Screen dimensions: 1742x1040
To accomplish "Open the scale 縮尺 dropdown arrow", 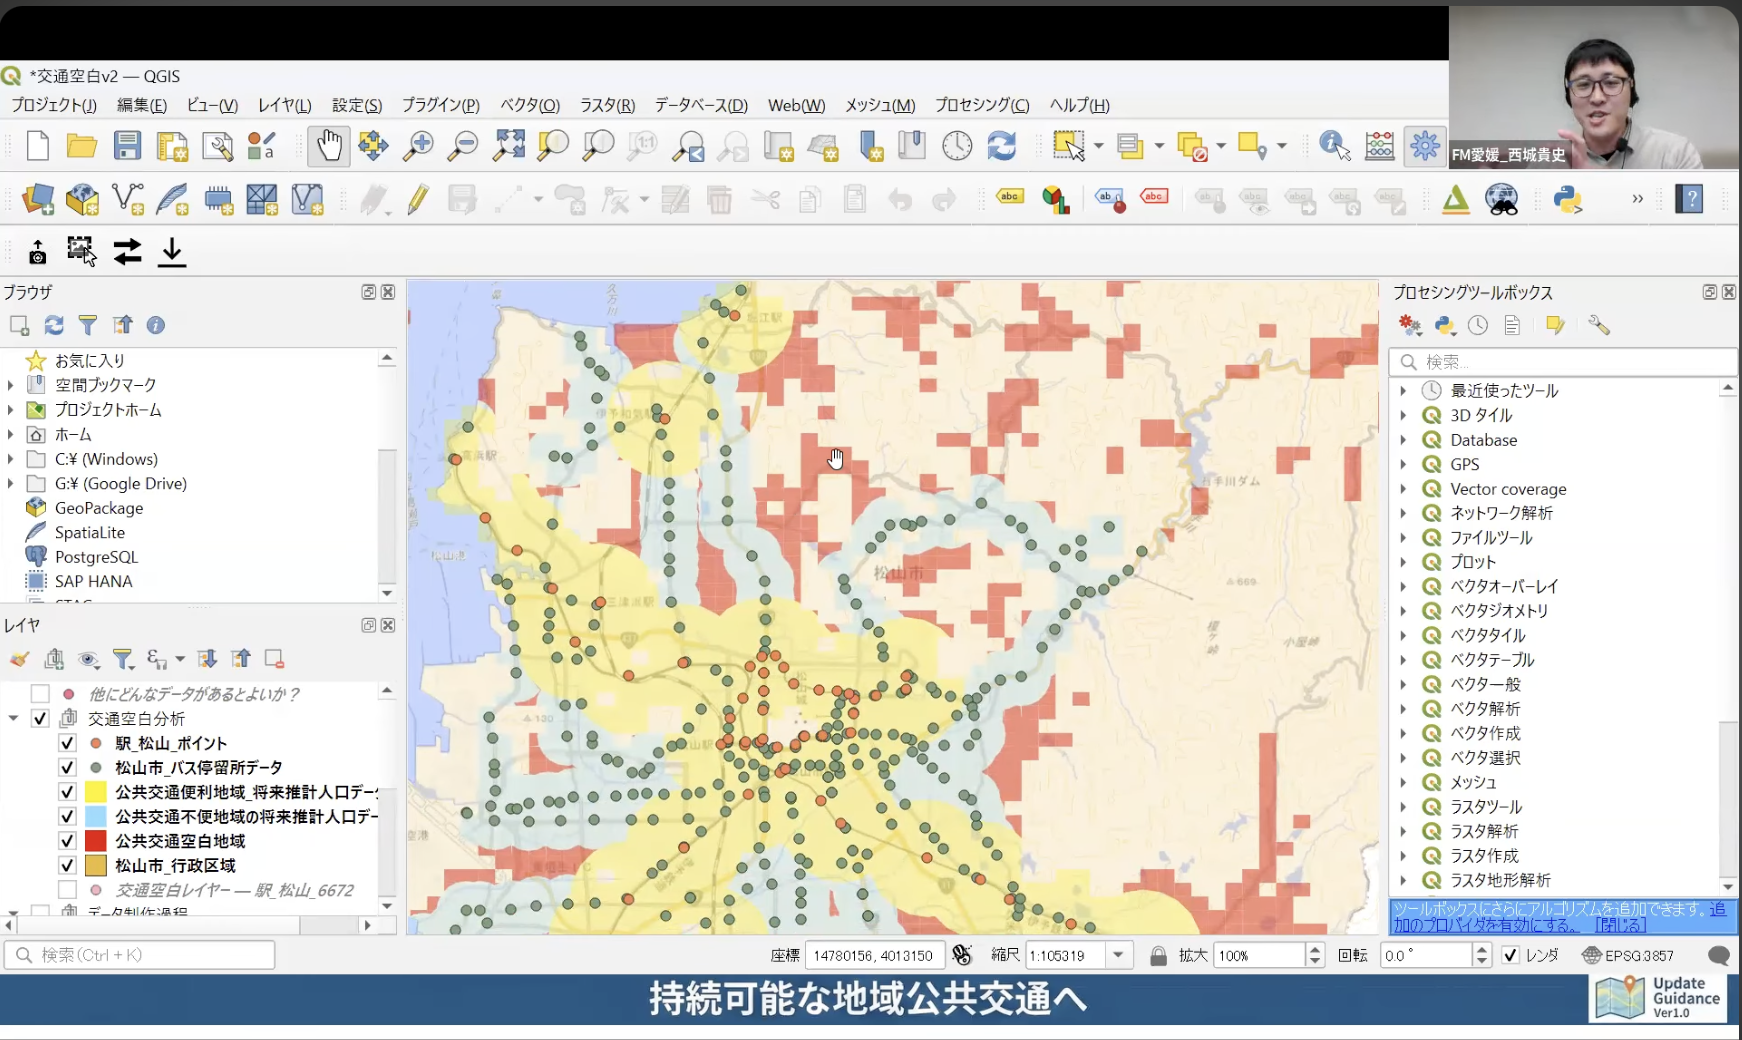I will [x=1118, y=955].
